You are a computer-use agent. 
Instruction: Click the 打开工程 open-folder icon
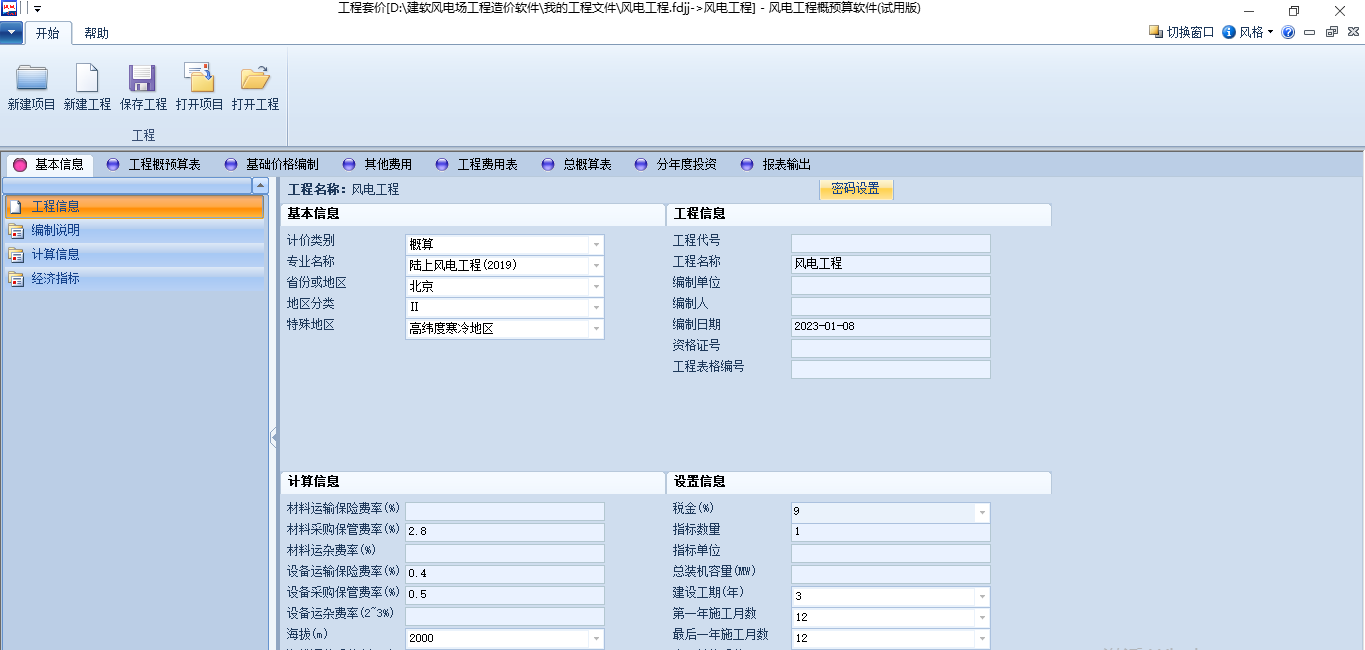click(255, 78)
